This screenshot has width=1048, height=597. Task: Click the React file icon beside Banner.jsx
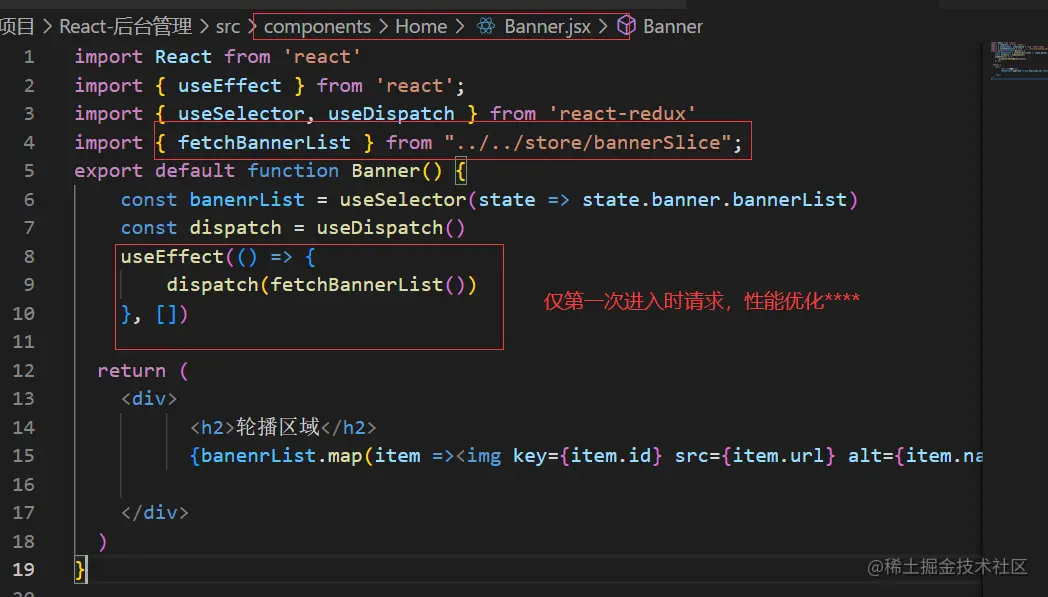pyautogui.click(x=486, y=26)
